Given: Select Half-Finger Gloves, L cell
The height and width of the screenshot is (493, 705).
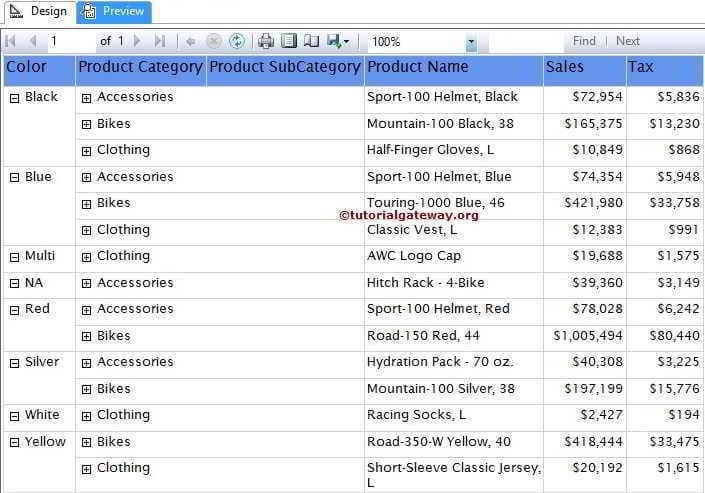Looking at the screenshot, I should click(x=454, y=153).
